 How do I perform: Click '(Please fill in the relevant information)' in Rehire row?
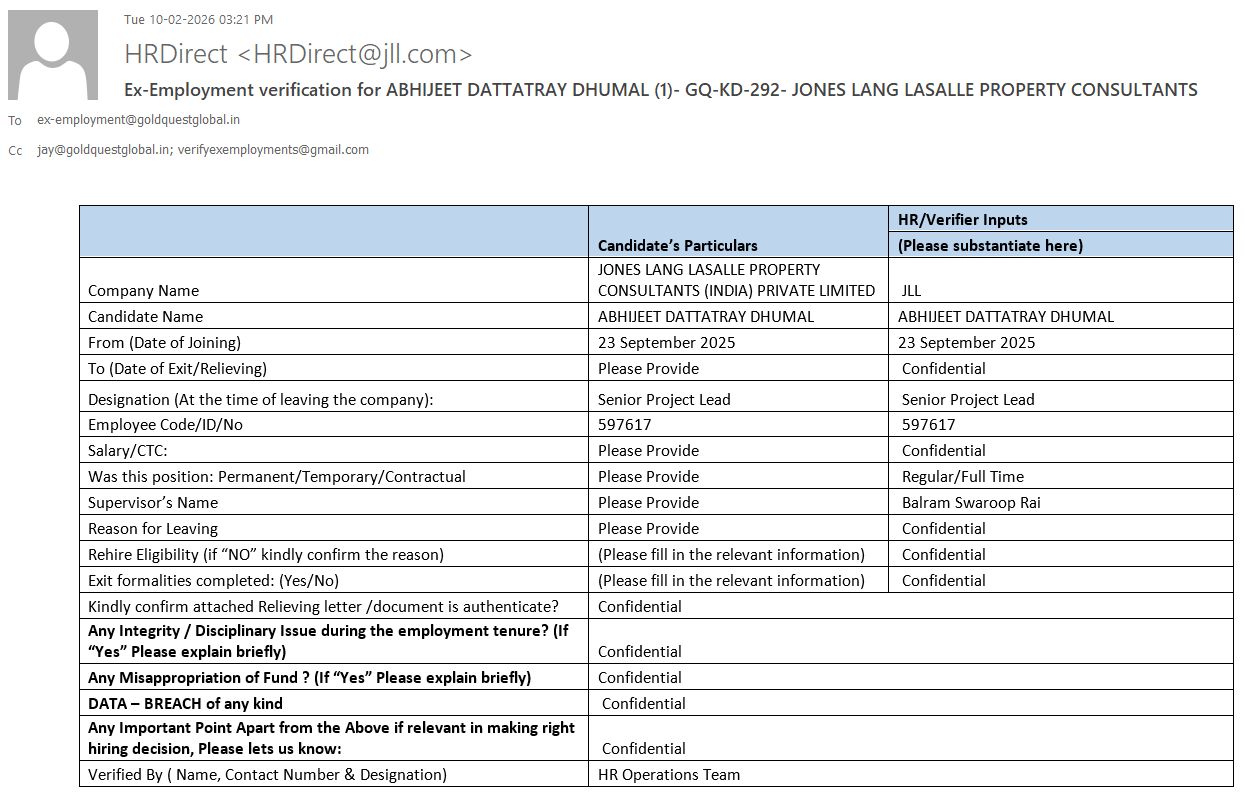[731, 555]
